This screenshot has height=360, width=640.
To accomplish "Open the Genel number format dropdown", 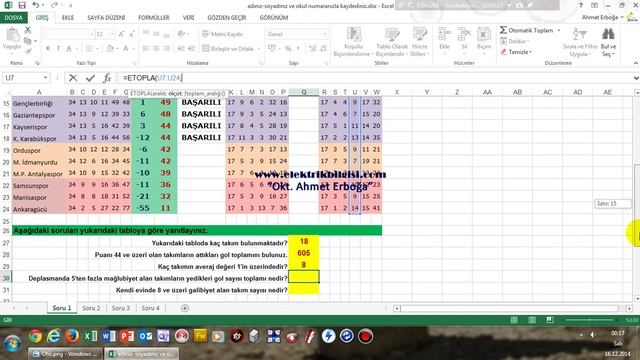I will (325, 34).
